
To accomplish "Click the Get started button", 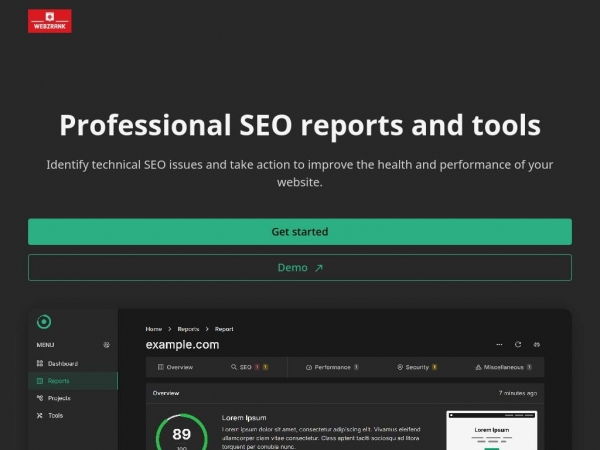I will click(x=300, y=232).
